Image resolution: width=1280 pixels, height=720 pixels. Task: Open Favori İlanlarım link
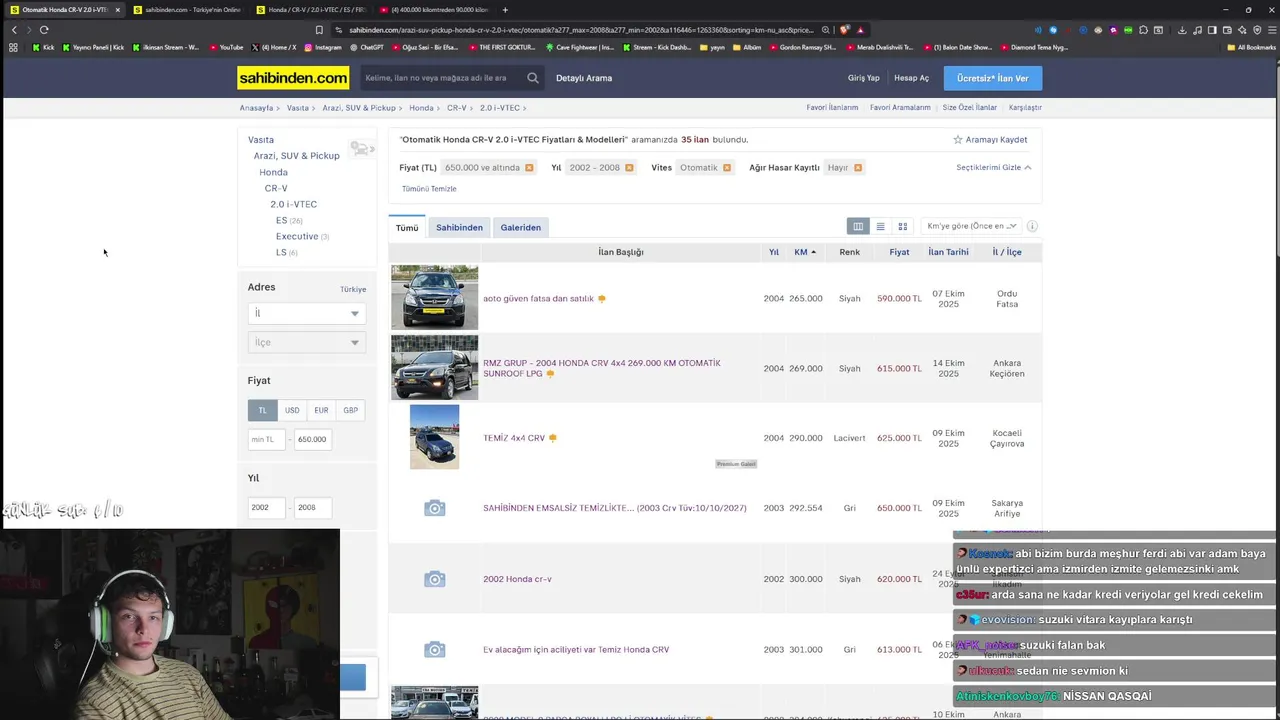pos(832,107)
